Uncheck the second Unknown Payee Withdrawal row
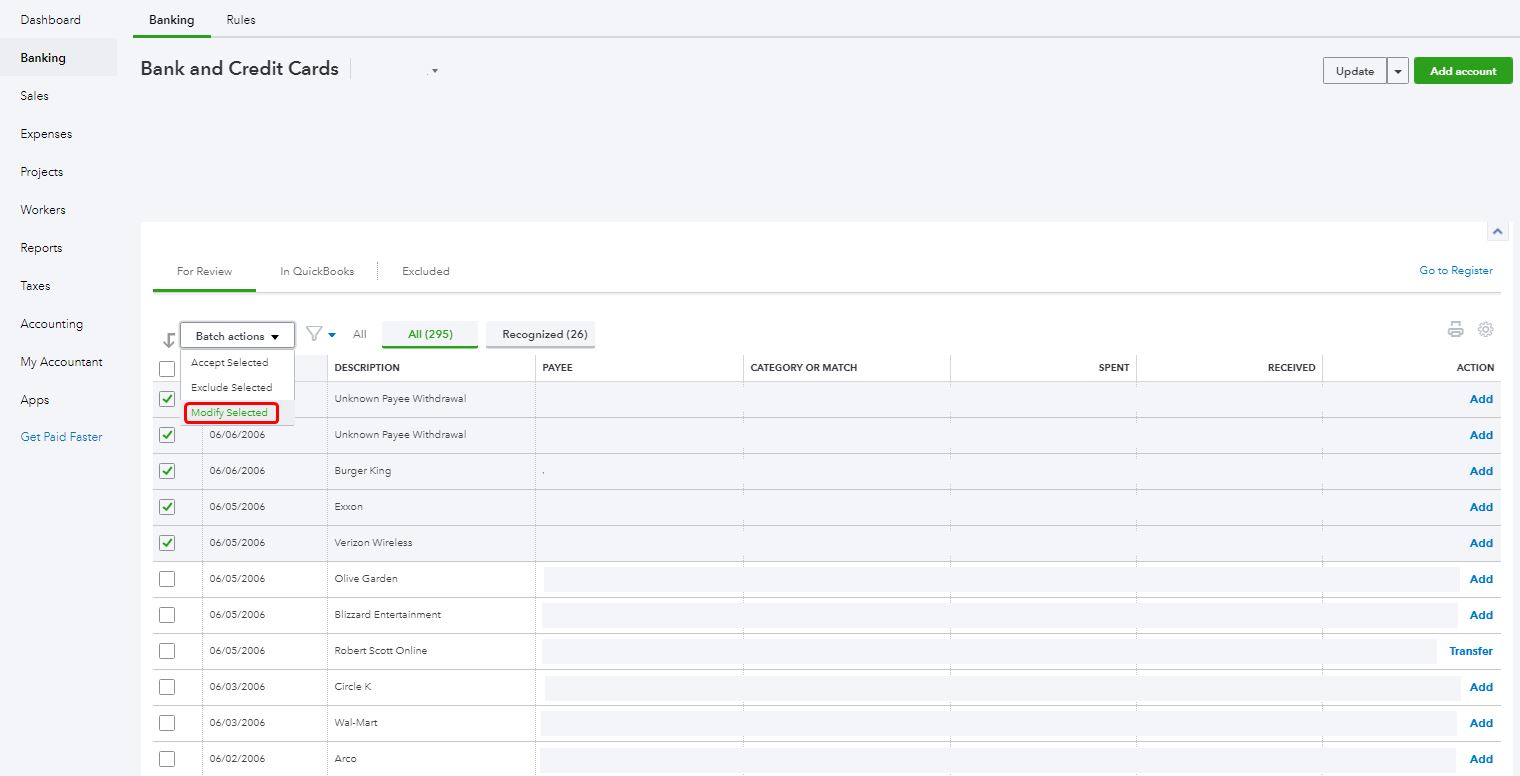 (167, 435)
